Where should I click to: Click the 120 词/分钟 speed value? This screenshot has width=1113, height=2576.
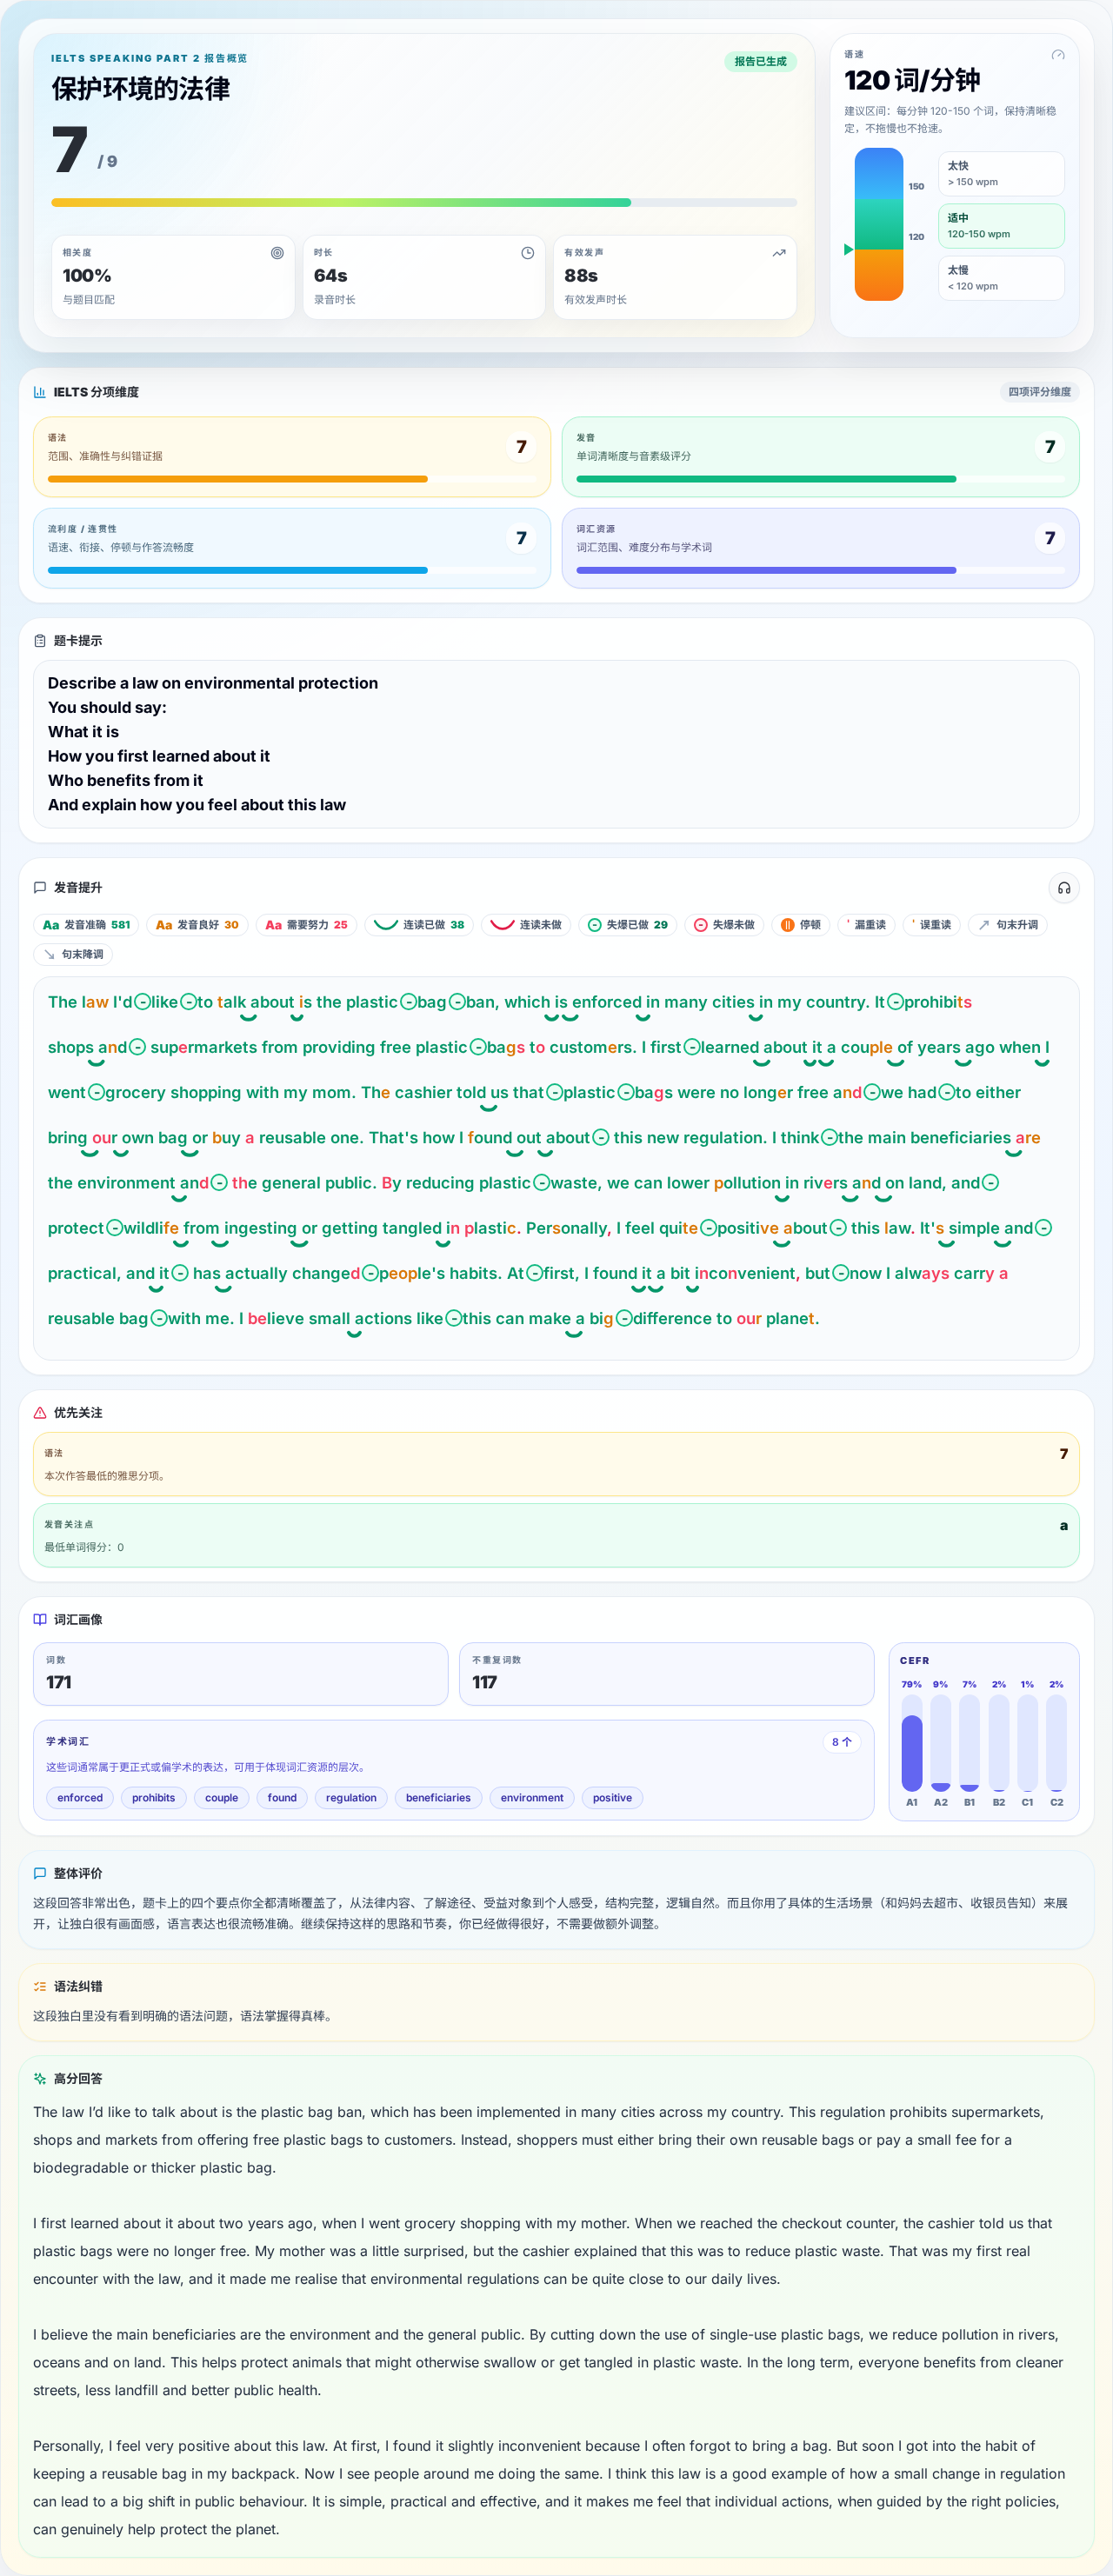[x=912, y=80]
